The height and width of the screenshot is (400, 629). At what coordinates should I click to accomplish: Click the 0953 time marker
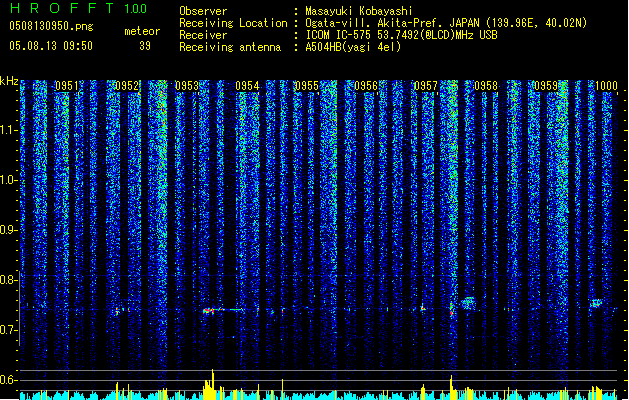187,86
